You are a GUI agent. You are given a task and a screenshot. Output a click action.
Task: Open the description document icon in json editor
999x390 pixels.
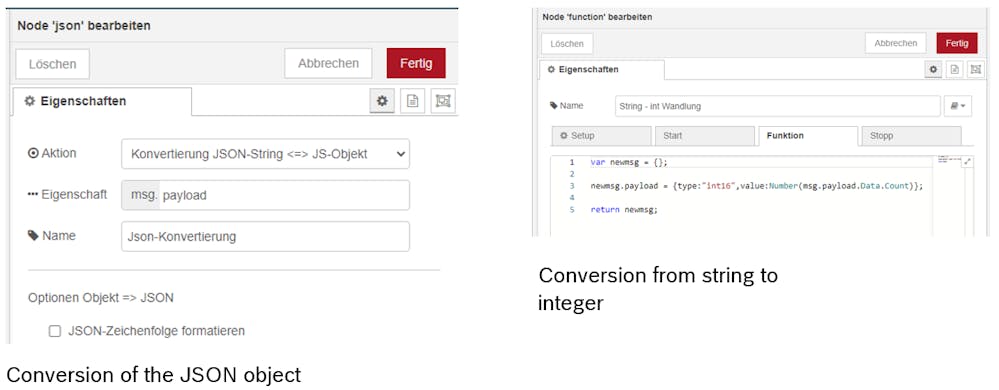pos(413,101)
